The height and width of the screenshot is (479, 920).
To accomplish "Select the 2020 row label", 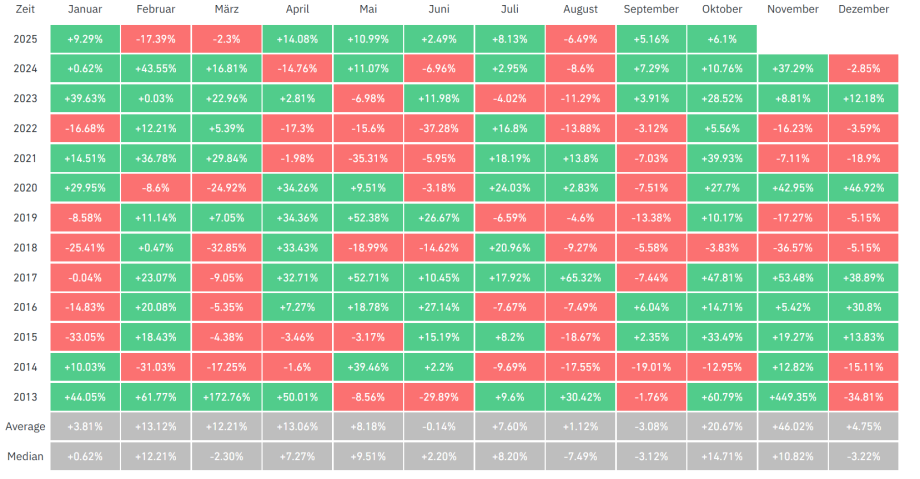I will [x=25, y=187].
